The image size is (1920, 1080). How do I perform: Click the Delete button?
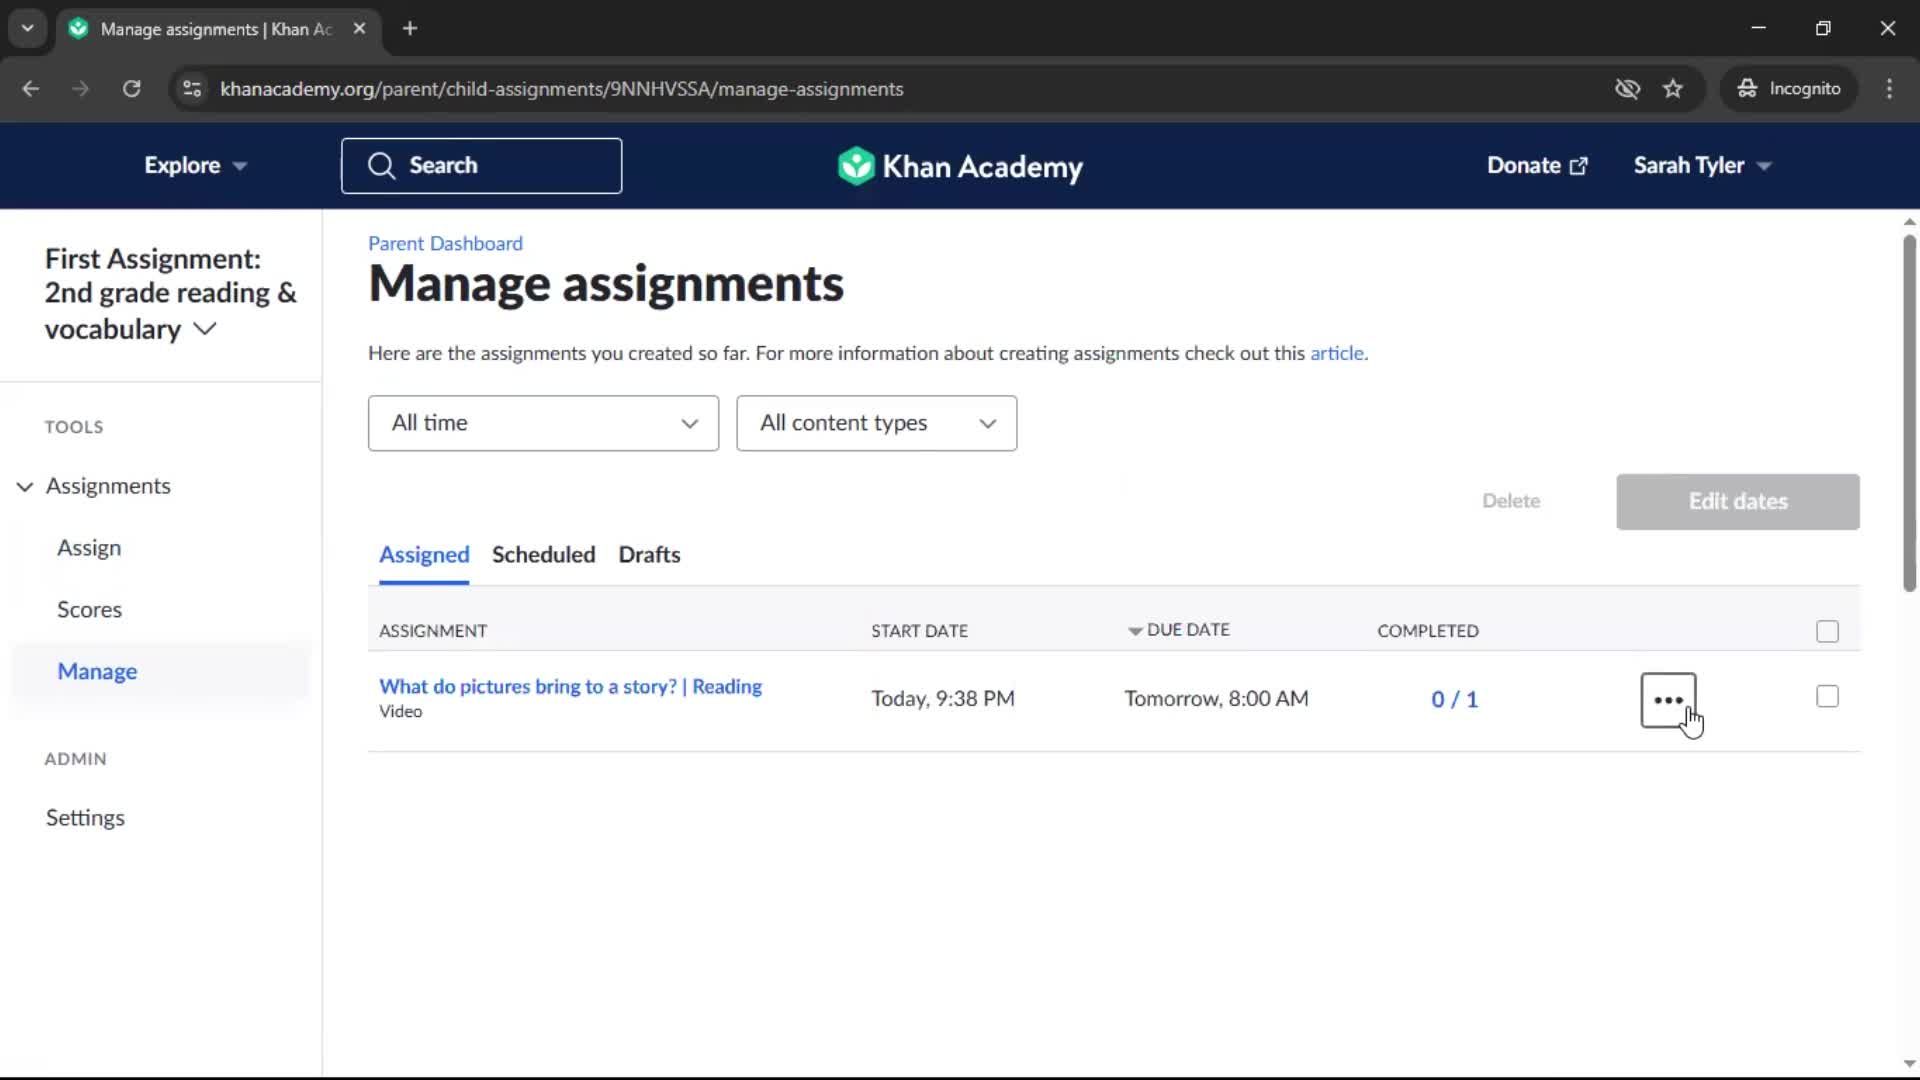click(x=1510, y=501)
